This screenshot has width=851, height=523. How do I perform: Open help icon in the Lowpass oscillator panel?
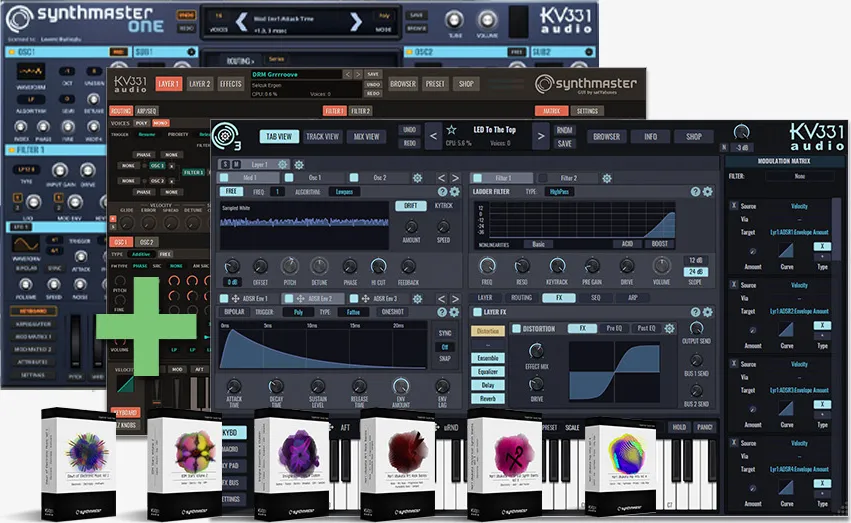tap(442, 192)
